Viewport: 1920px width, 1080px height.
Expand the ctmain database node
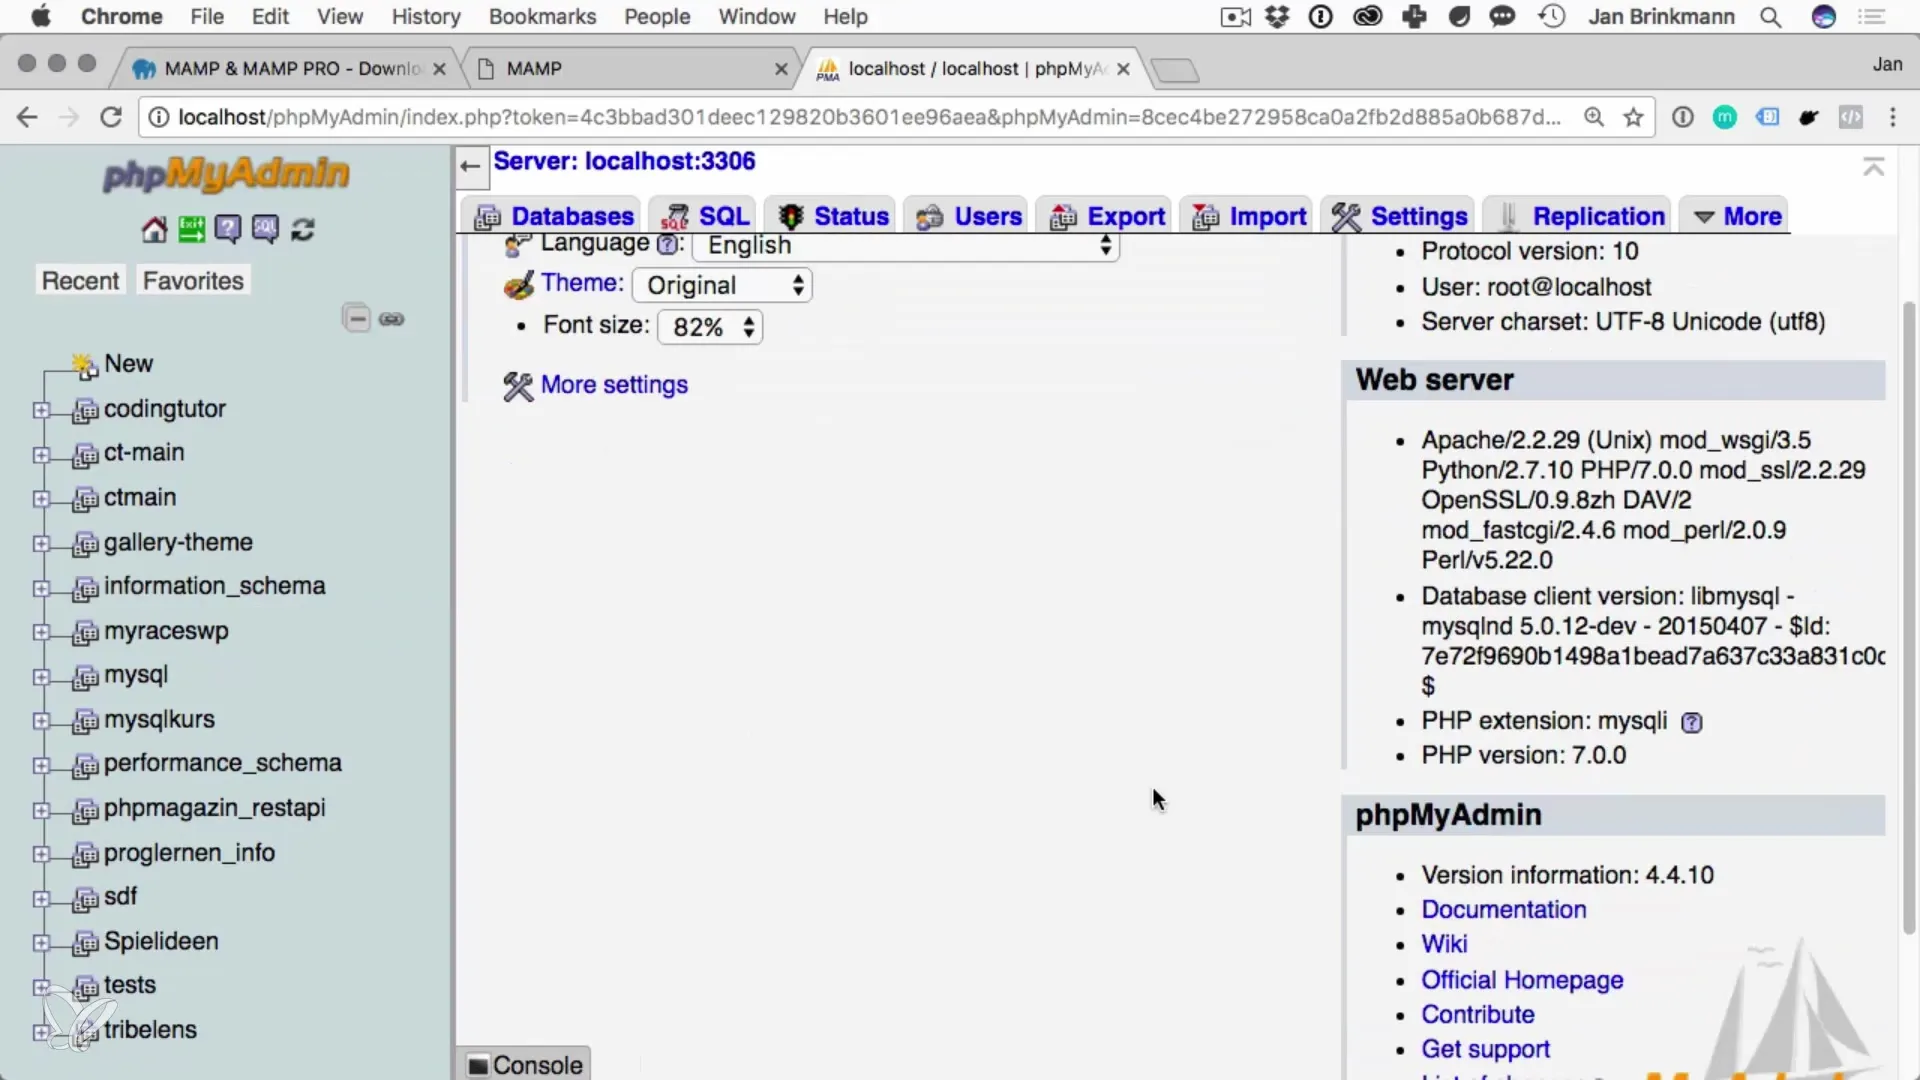click(x=41, y=499)
